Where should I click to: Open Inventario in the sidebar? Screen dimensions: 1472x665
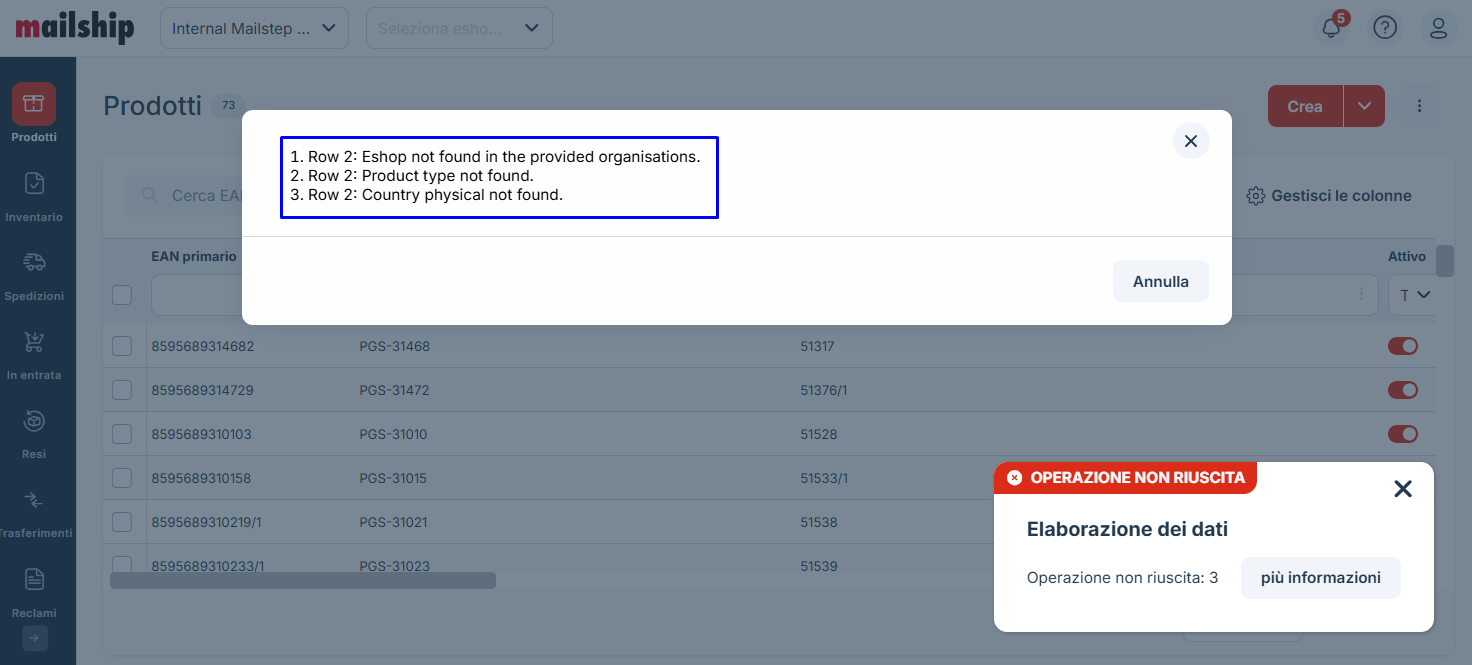coord(34,195)
